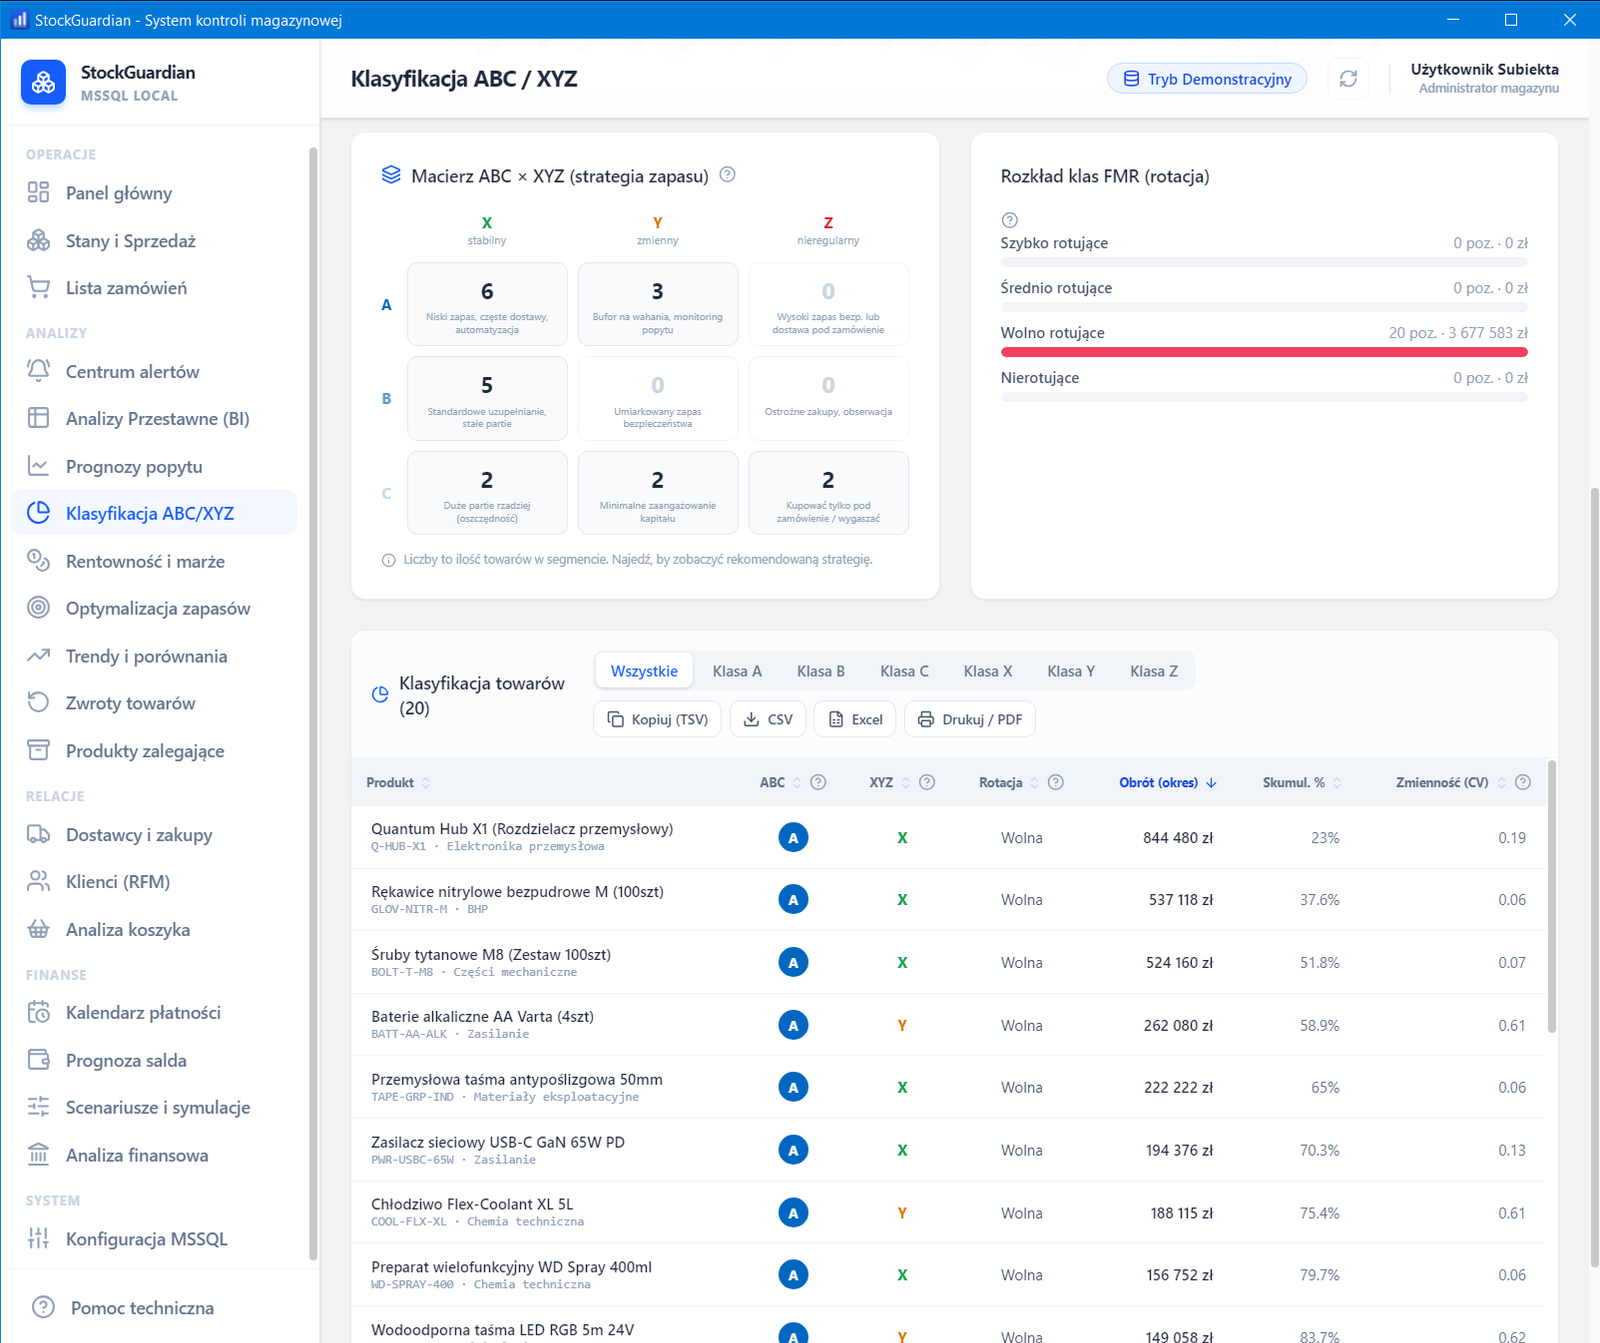Open Rentowność i marże icon
The image size is (1600, 1343).
point(38,561)
